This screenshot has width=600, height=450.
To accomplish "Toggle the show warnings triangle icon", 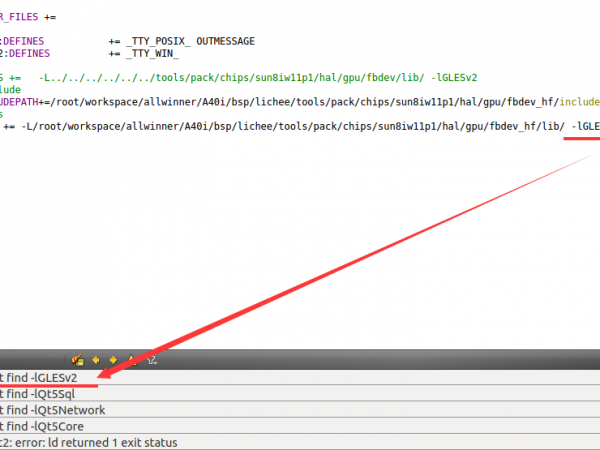I will (130, 359).
